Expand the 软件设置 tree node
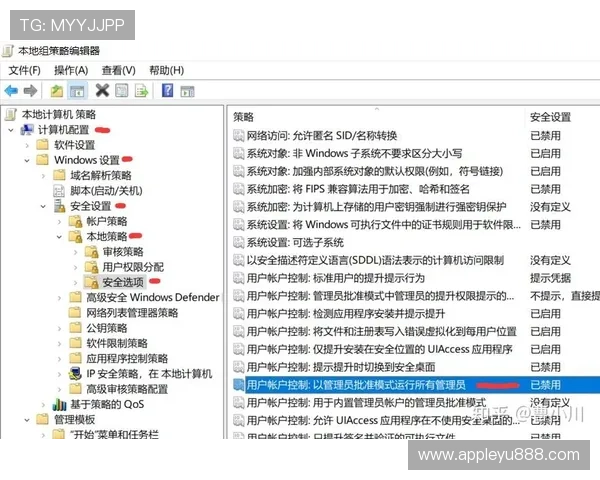This screenshot has height=480, width=600. pyautogui.click(x=27, y=145)
